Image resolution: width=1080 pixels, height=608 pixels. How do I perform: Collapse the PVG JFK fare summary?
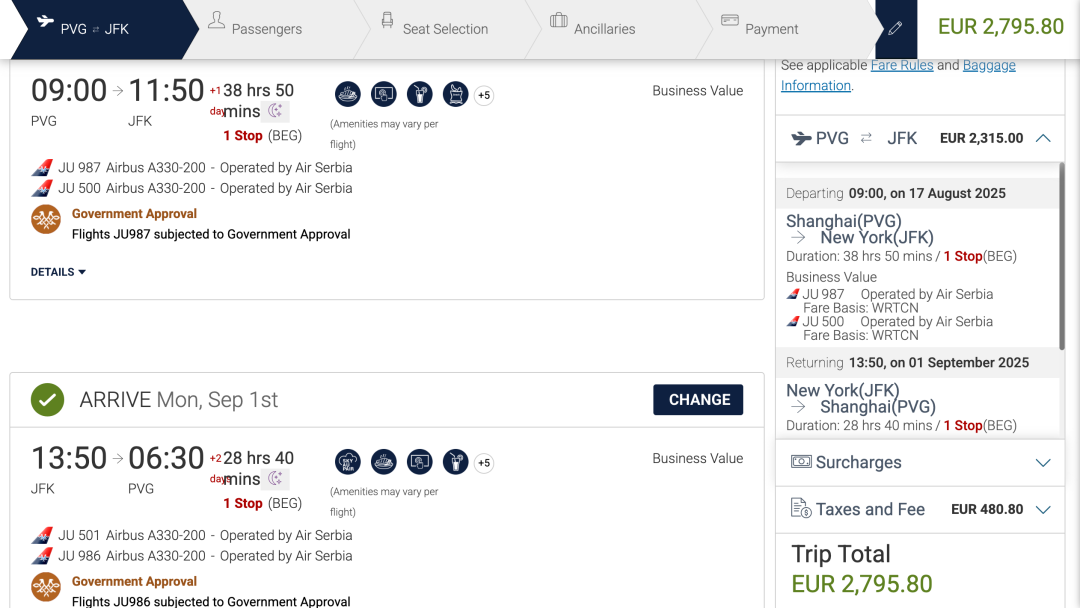click(1043, 138)
